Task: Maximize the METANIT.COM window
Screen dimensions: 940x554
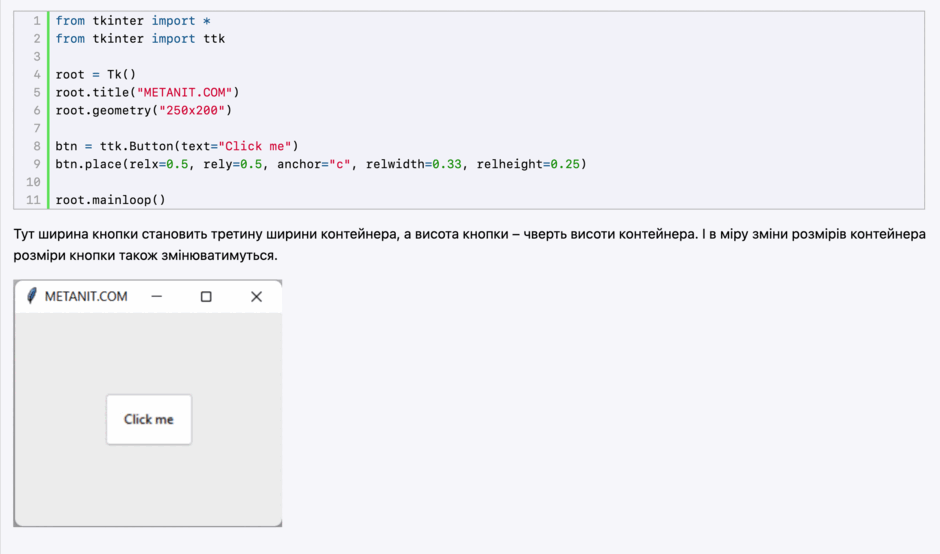Action: click(x=206, y=296)
